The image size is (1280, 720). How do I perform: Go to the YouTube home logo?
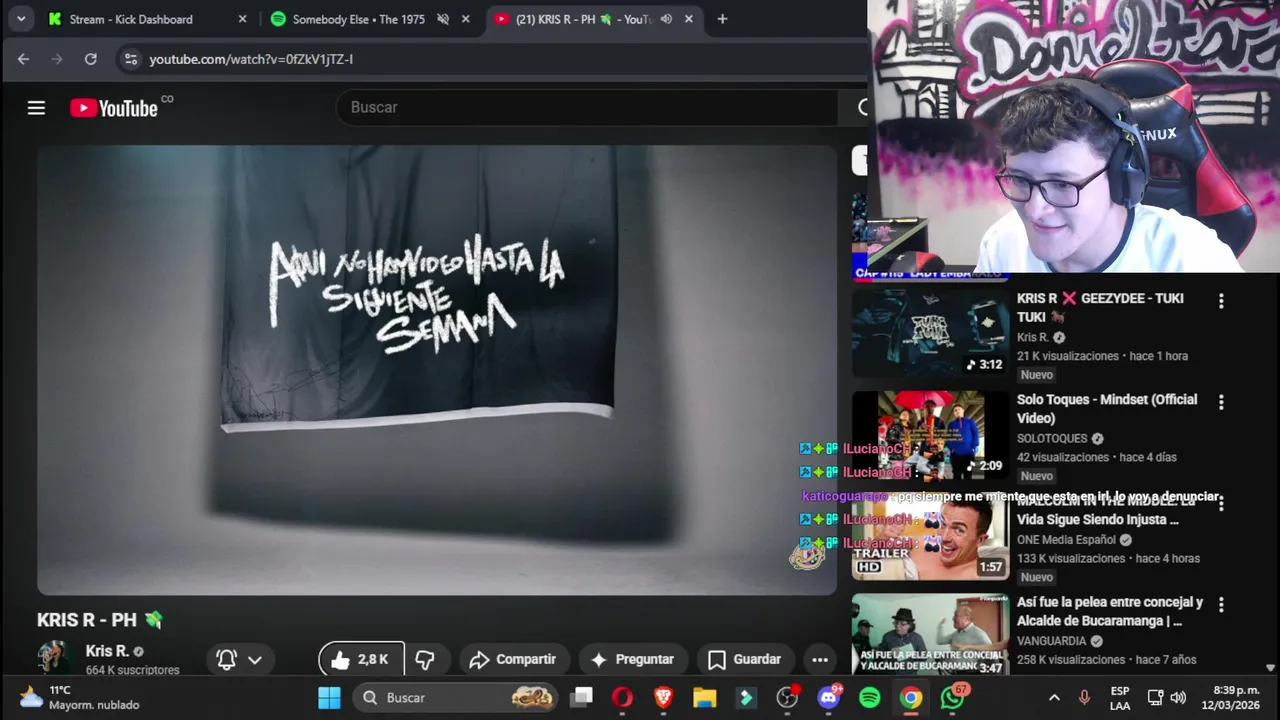pos(114,108)
